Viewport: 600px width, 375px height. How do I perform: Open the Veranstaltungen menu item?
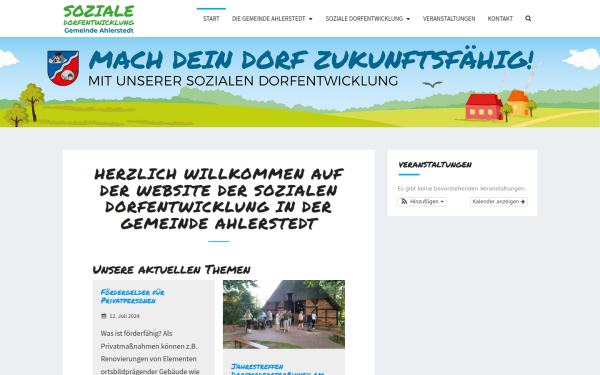[449, 18]
